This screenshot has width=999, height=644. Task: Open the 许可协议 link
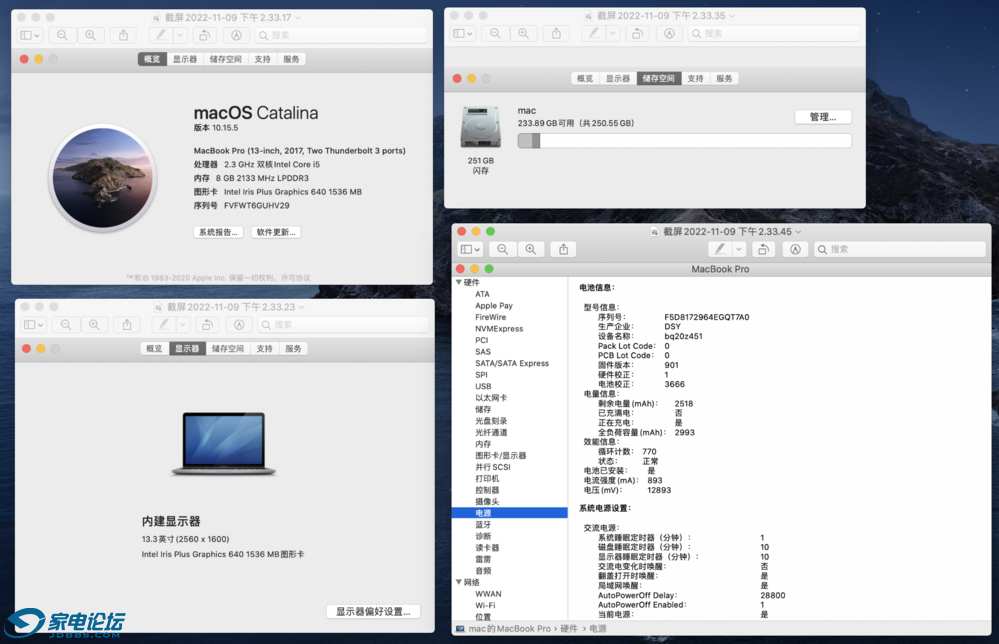[296, 278]
